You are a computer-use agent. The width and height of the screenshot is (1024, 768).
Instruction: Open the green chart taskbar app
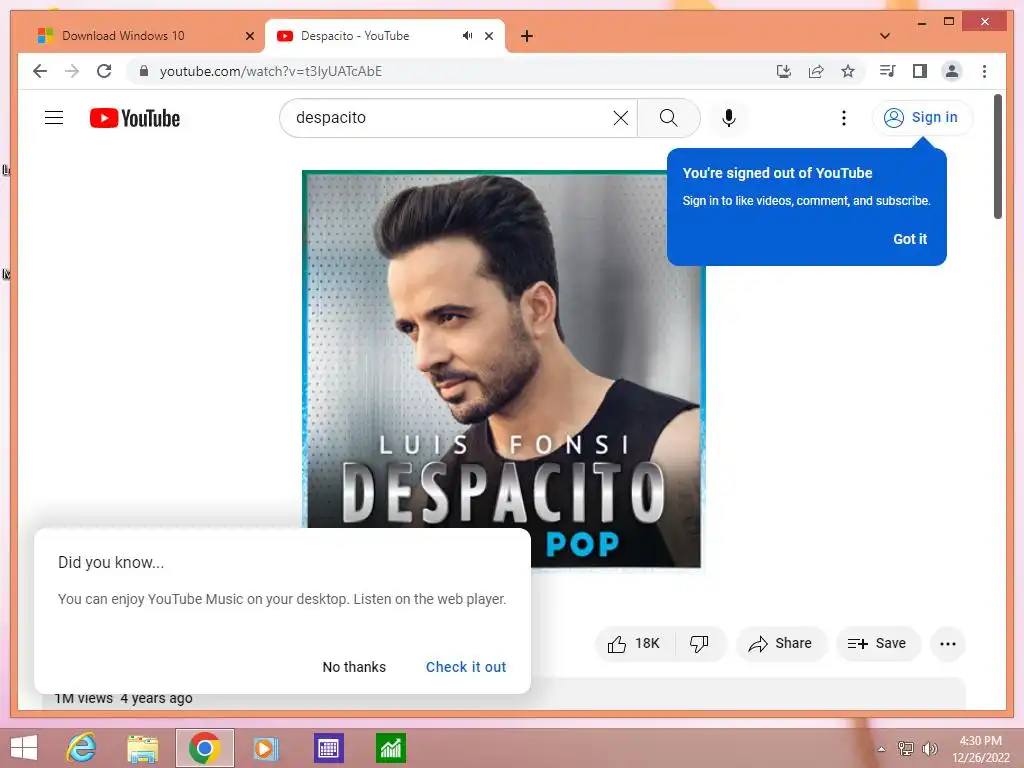[391, 748]
